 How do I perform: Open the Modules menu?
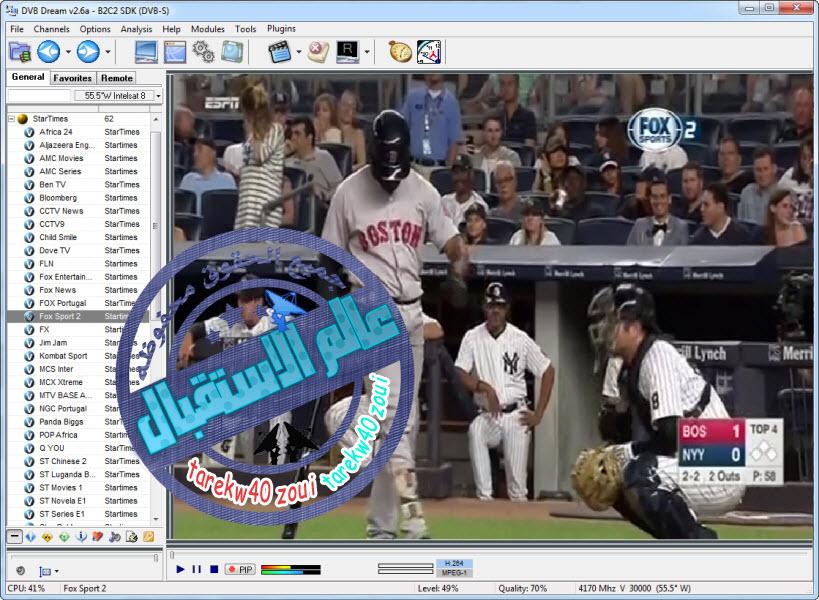click(x=207, y=29)
